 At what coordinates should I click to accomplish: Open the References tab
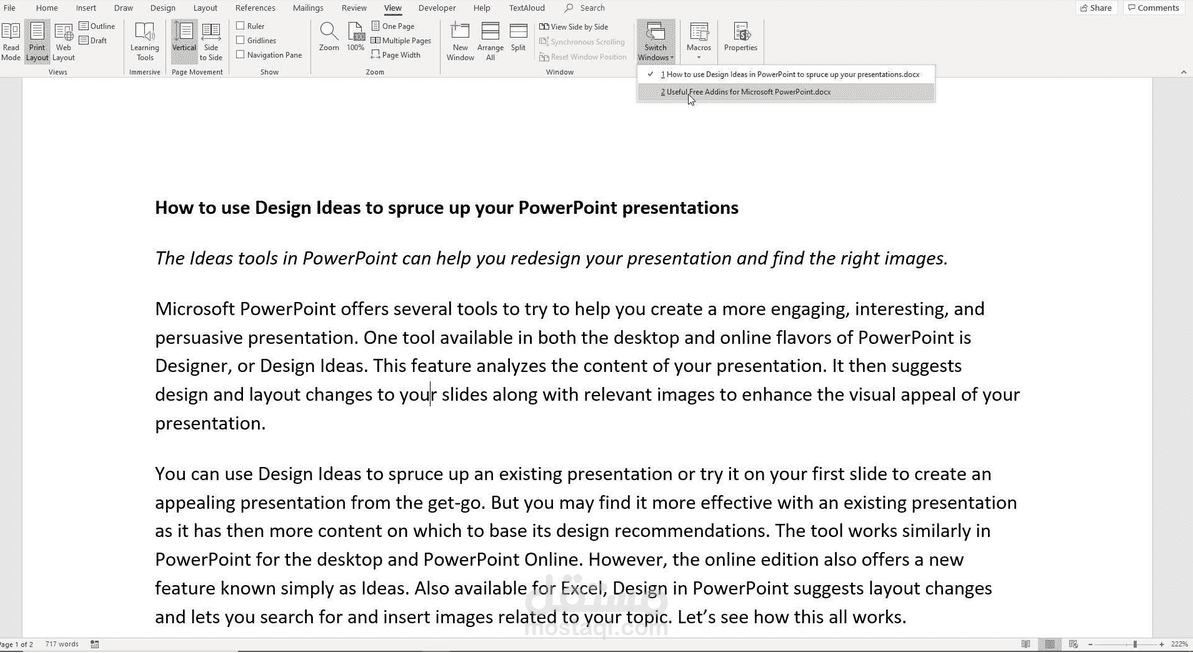255,8
